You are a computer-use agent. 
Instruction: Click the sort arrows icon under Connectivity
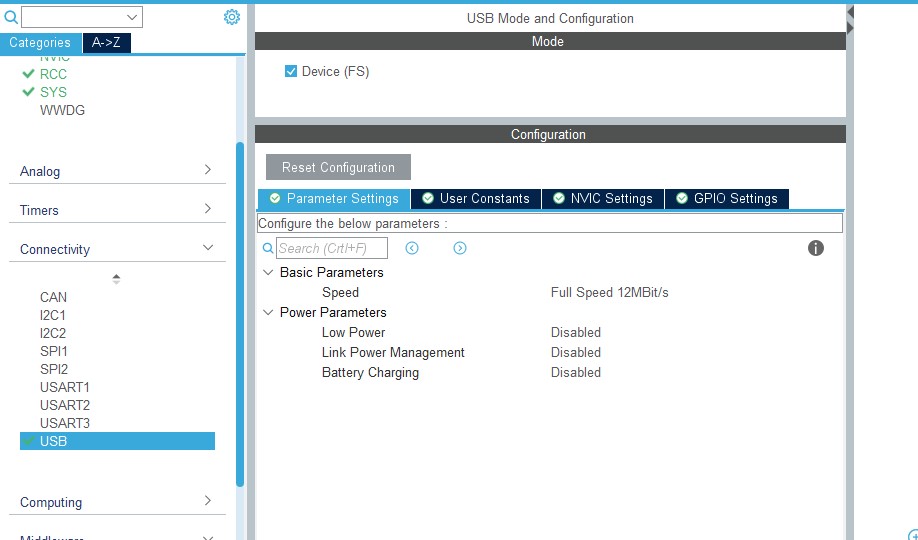116,279
